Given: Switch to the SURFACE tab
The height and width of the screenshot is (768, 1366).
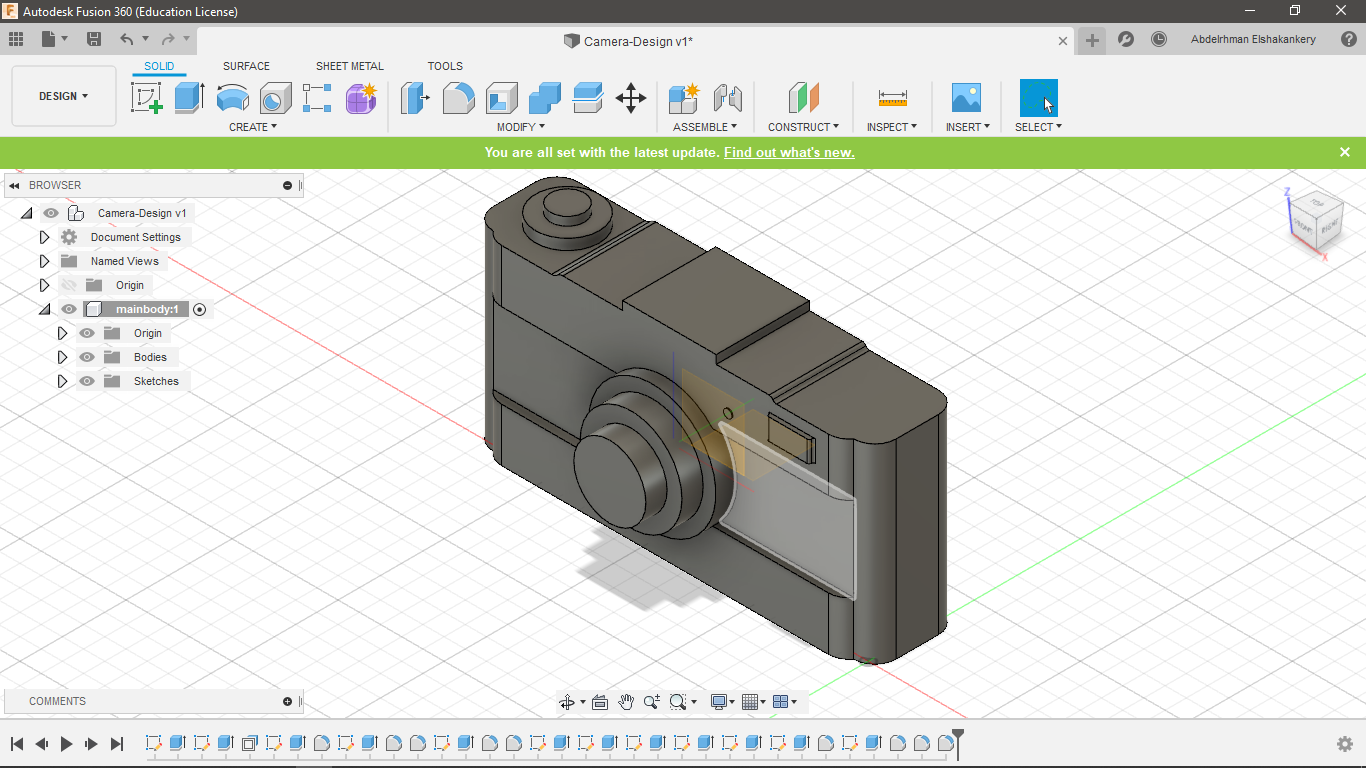Looking at the screenshot, I should click(246, 66).
